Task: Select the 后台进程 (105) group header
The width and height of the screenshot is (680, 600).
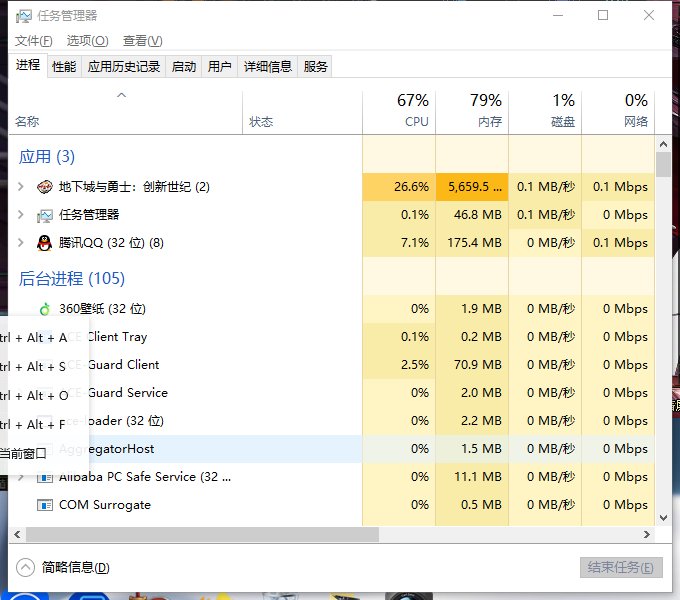Action: tap(72, 278)
